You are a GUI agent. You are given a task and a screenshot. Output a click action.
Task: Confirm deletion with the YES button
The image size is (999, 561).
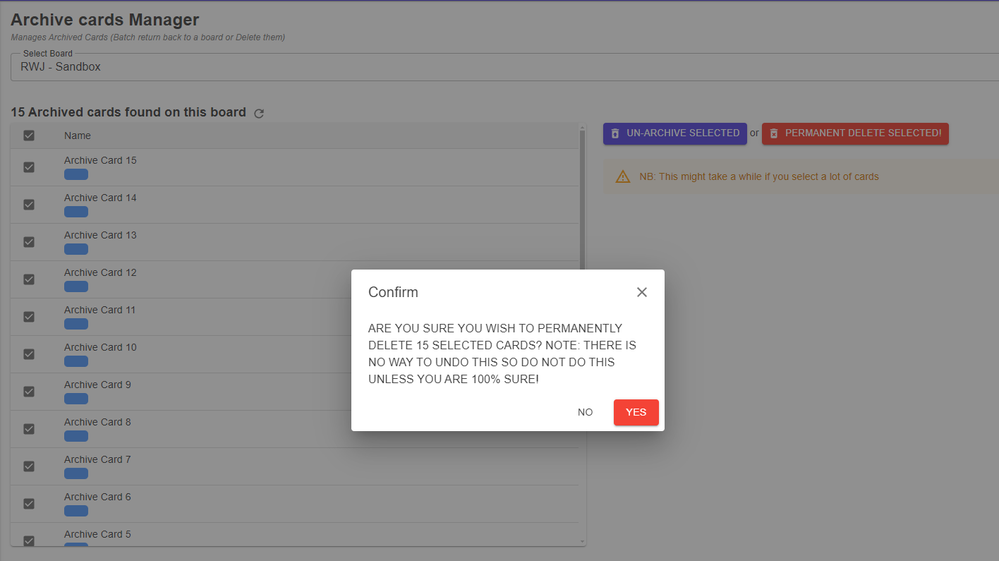[636, 412]
